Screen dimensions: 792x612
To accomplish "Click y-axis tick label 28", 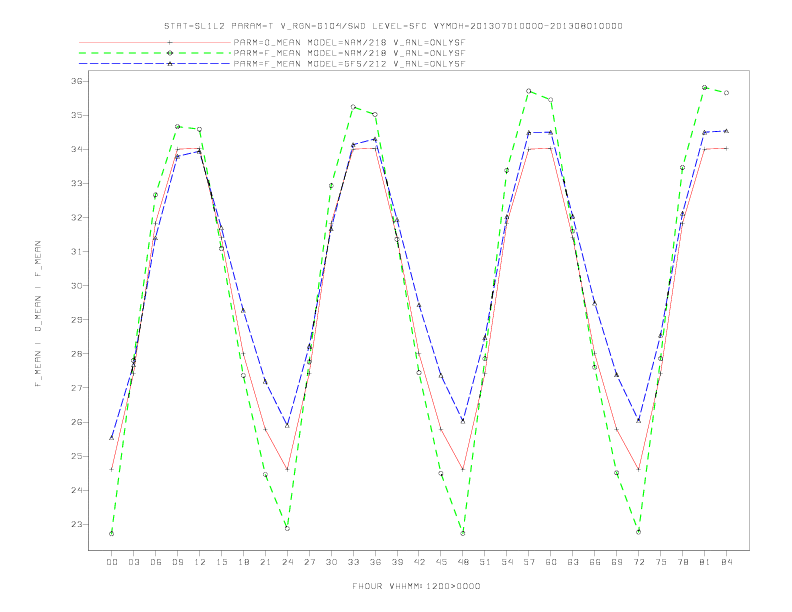I will click(76, 354).
